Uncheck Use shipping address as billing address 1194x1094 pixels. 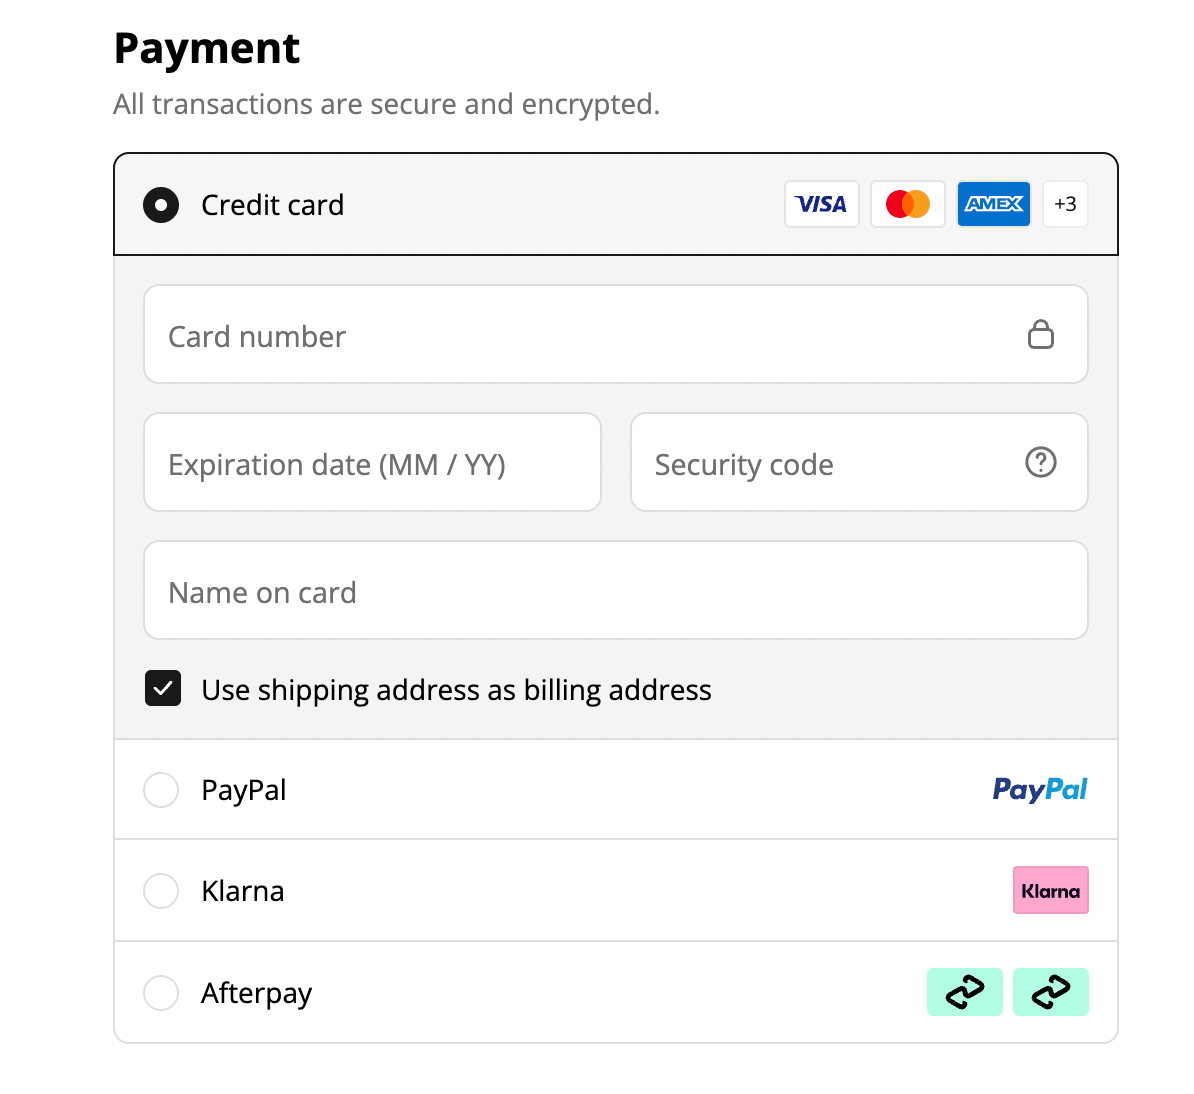(163, 688)
